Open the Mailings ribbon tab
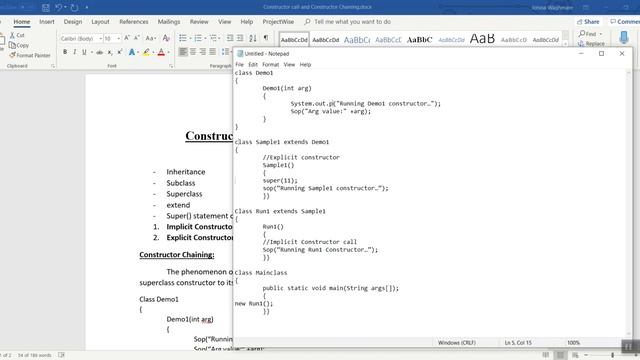The width and height of the screenshot is (640, 360). 169,22
